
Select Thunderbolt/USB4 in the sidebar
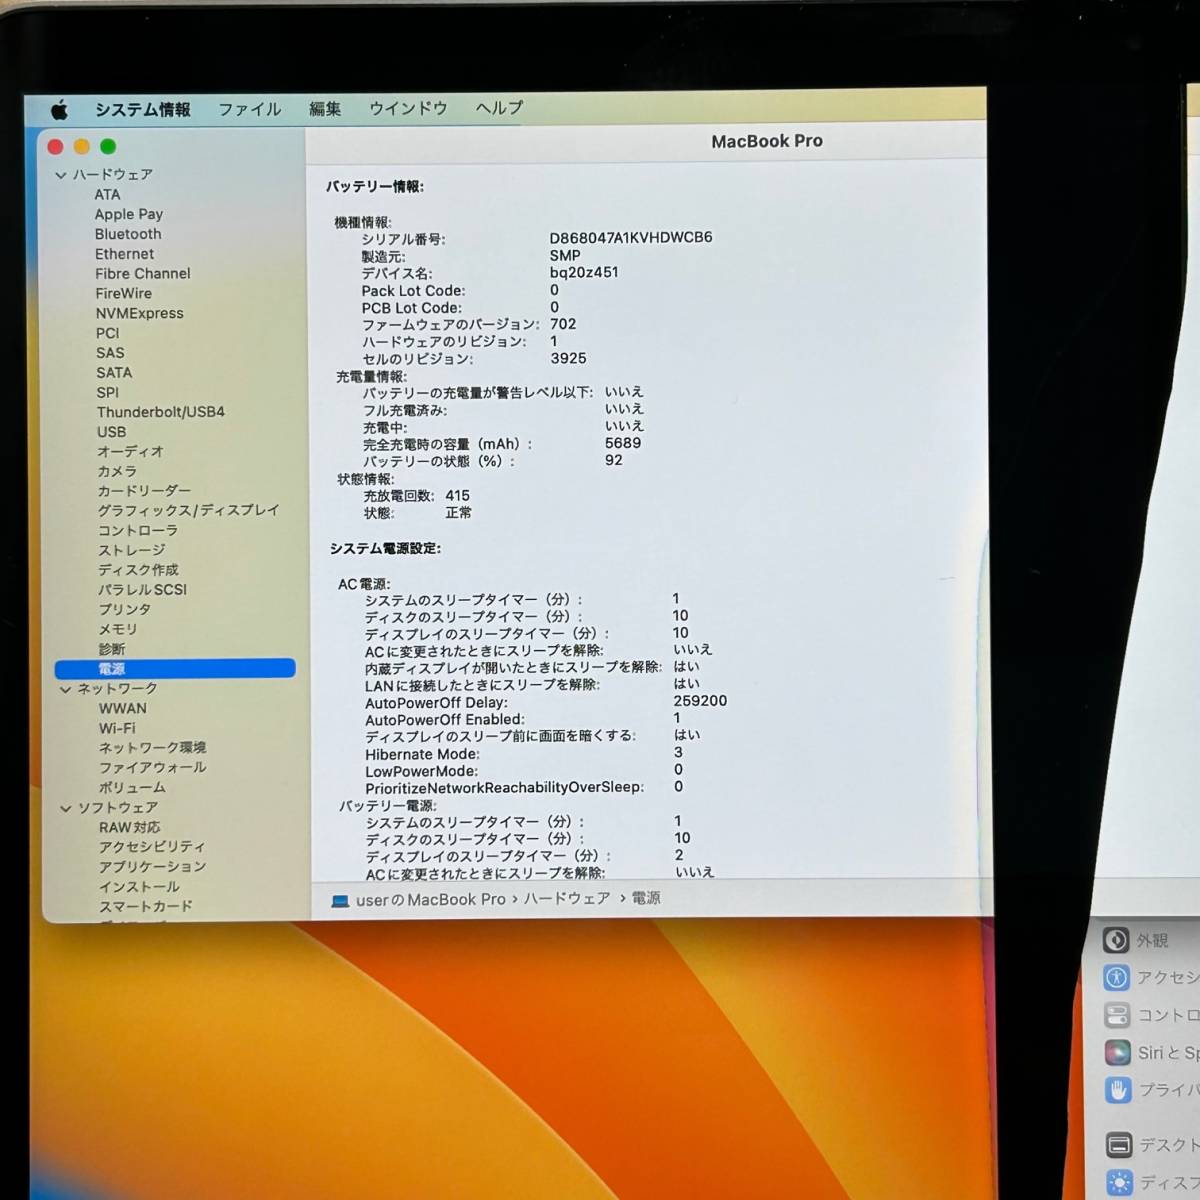(161, 412)
